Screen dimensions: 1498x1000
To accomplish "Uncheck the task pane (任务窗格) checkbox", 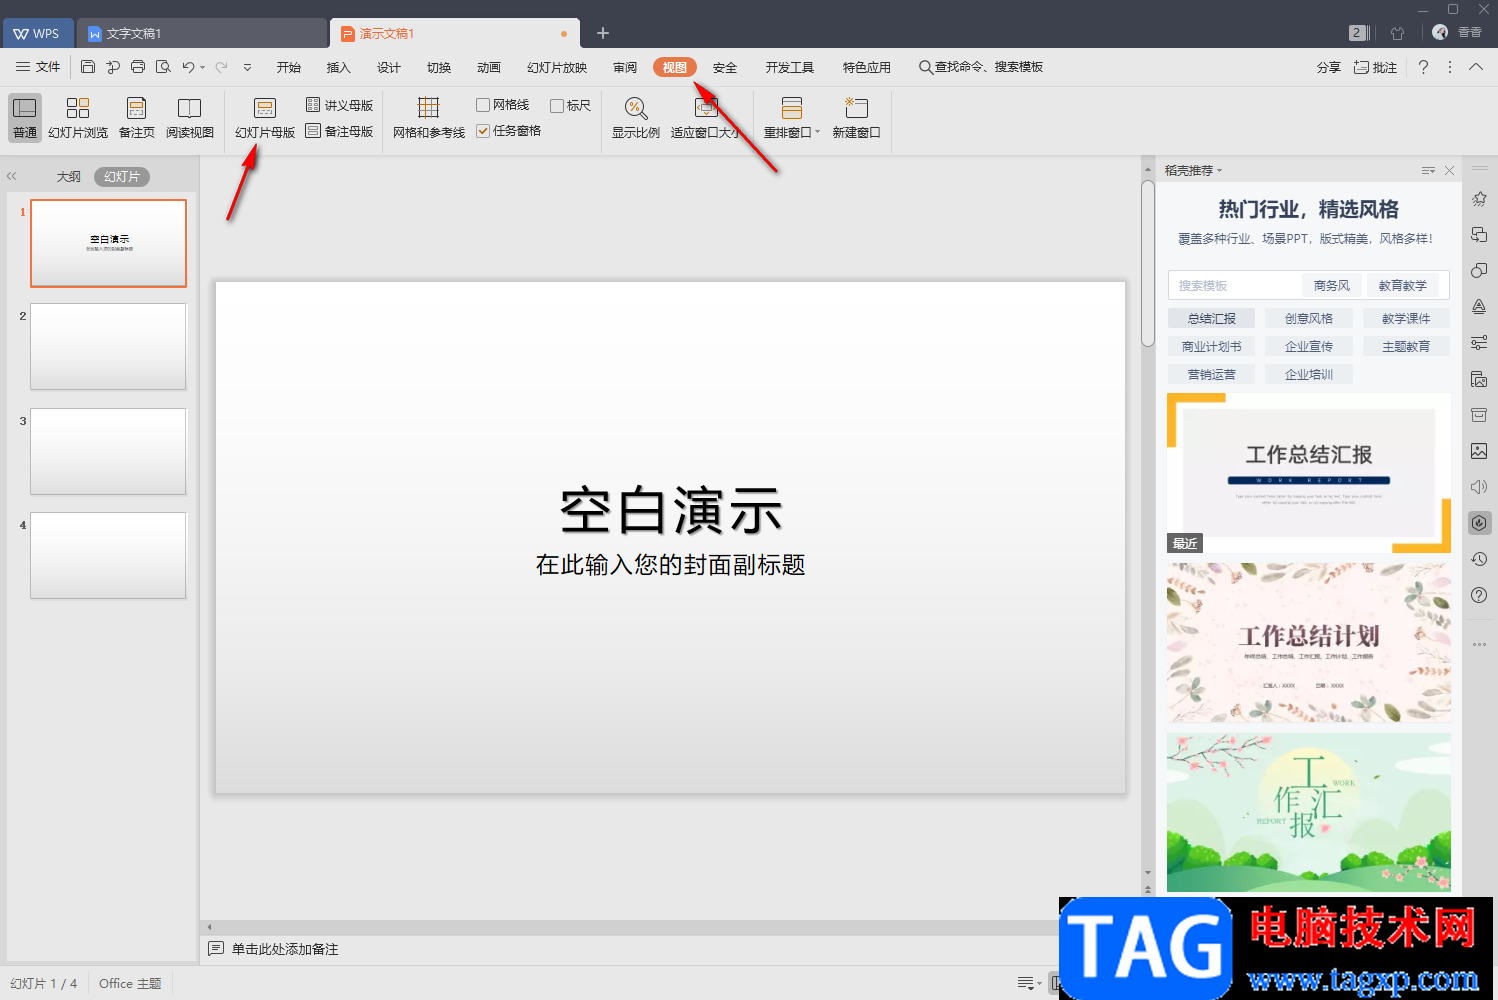I will coord(483,131).
